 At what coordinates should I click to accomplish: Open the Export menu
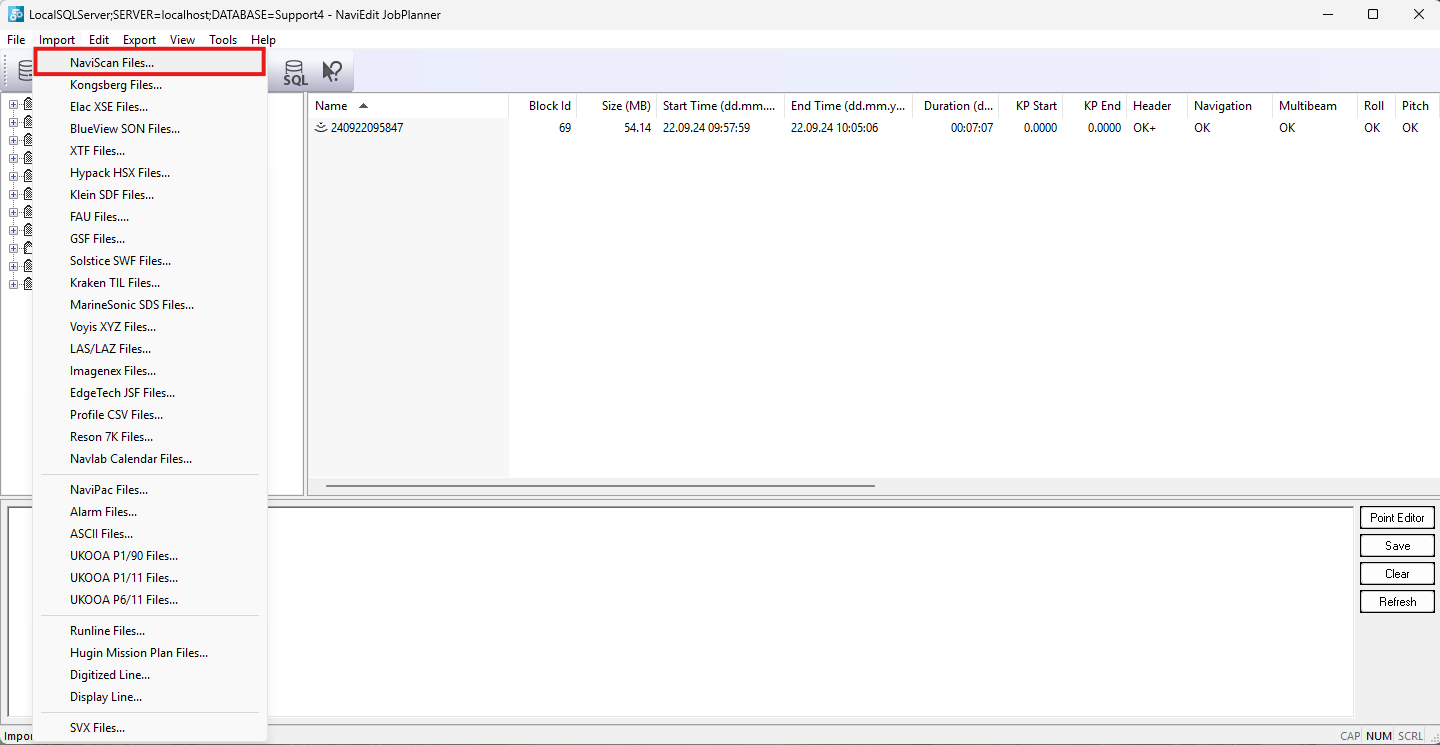point(140,40)
